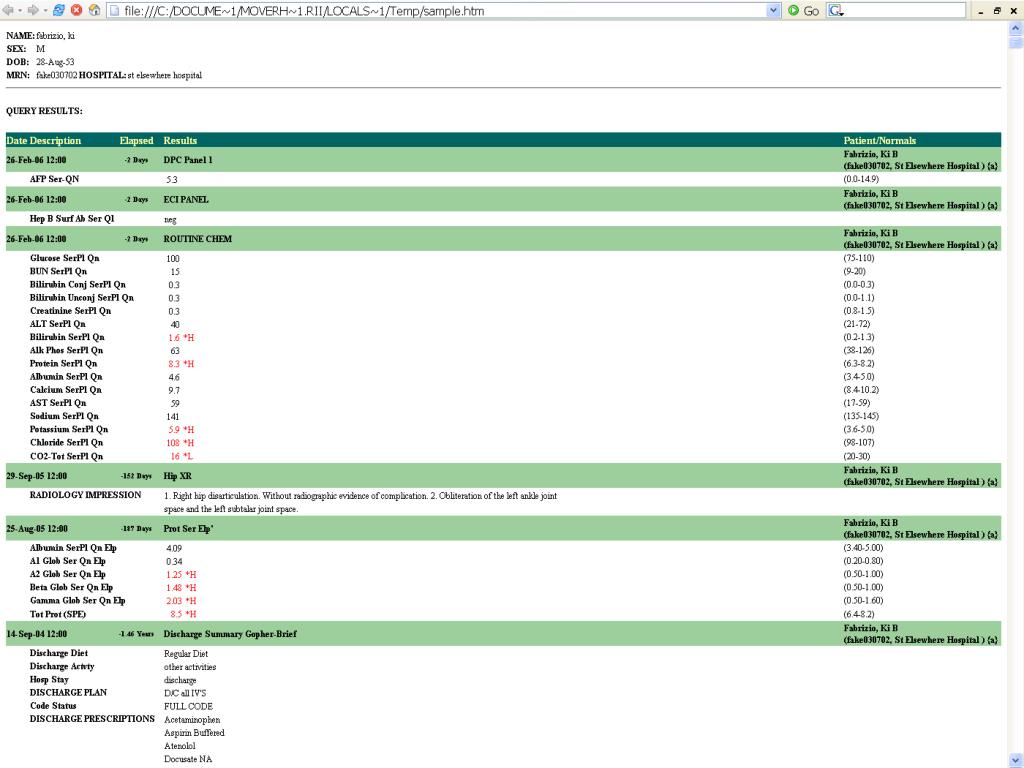
Task: Click the 'Elapsed' column header
Action: pyautogui.click(x=136, y=140)
